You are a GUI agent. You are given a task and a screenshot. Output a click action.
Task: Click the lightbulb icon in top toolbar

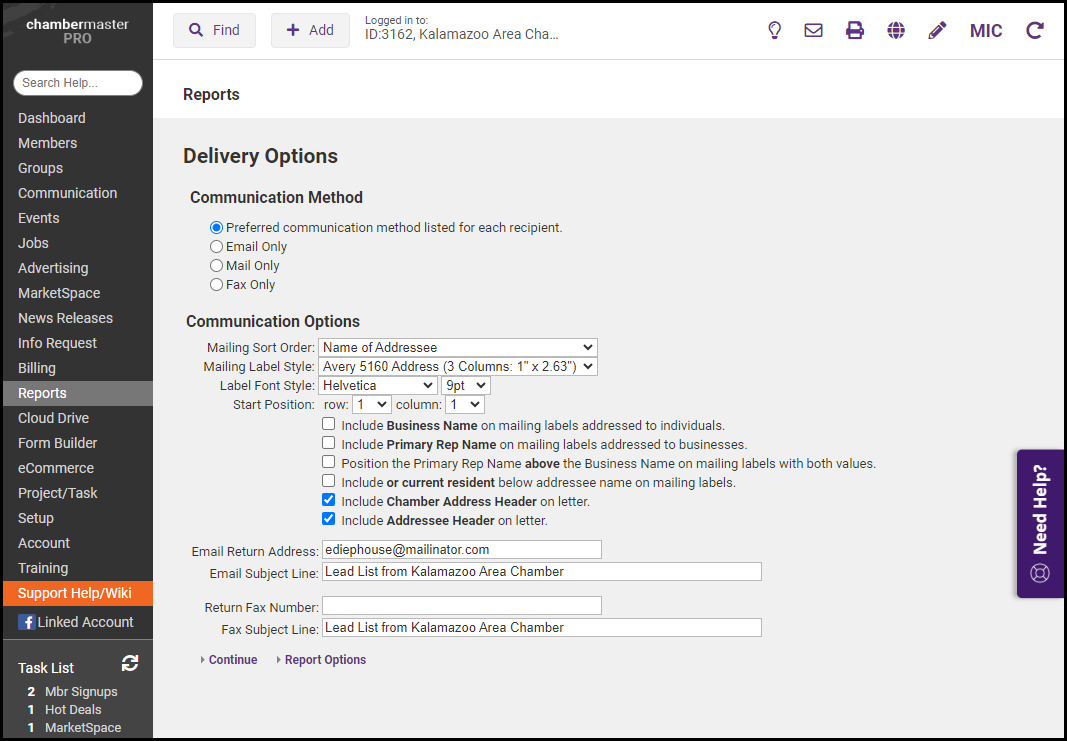(x=774, y=30)
